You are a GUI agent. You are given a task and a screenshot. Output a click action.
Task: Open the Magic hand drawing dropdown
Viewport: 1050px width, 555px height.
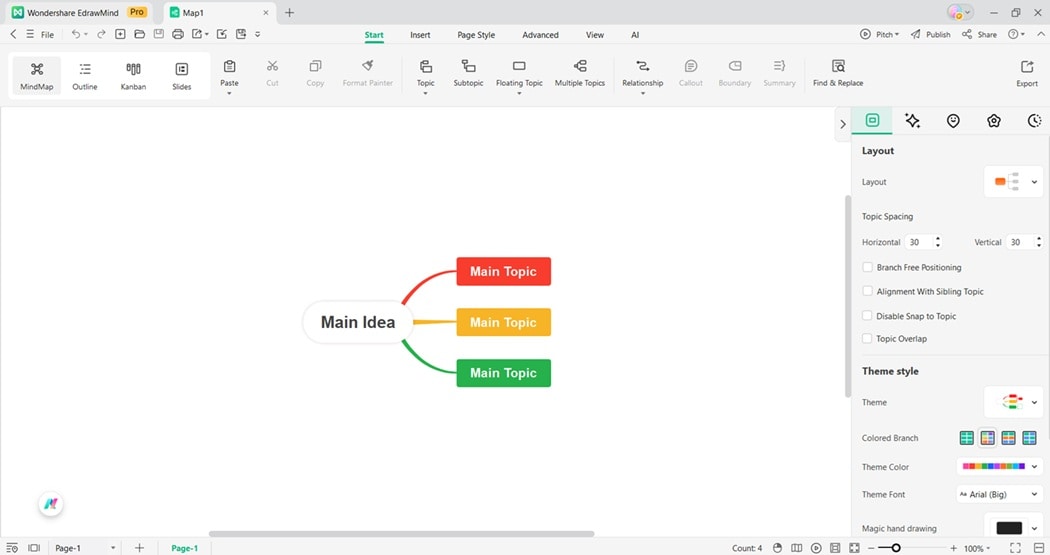pos(1013,528)
